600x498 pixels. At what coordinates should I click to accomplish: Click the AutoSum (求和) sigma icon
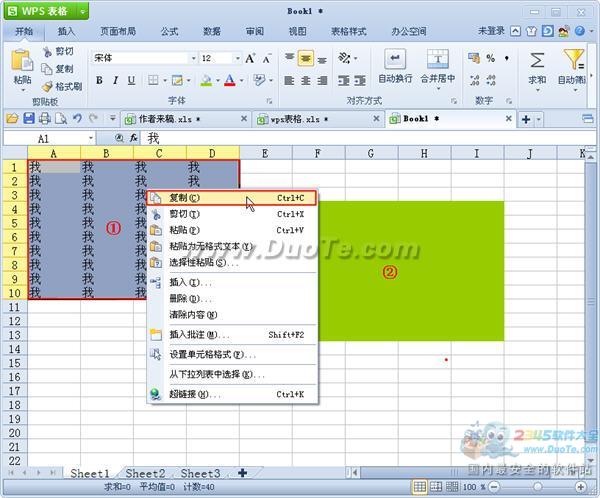pyautogui.click(x=537, y=60)
